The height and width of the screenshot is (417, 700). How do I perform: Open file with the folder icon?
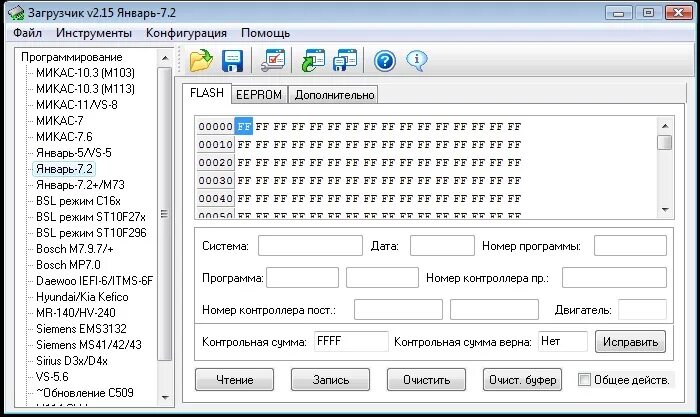click(x=201, y=60)
